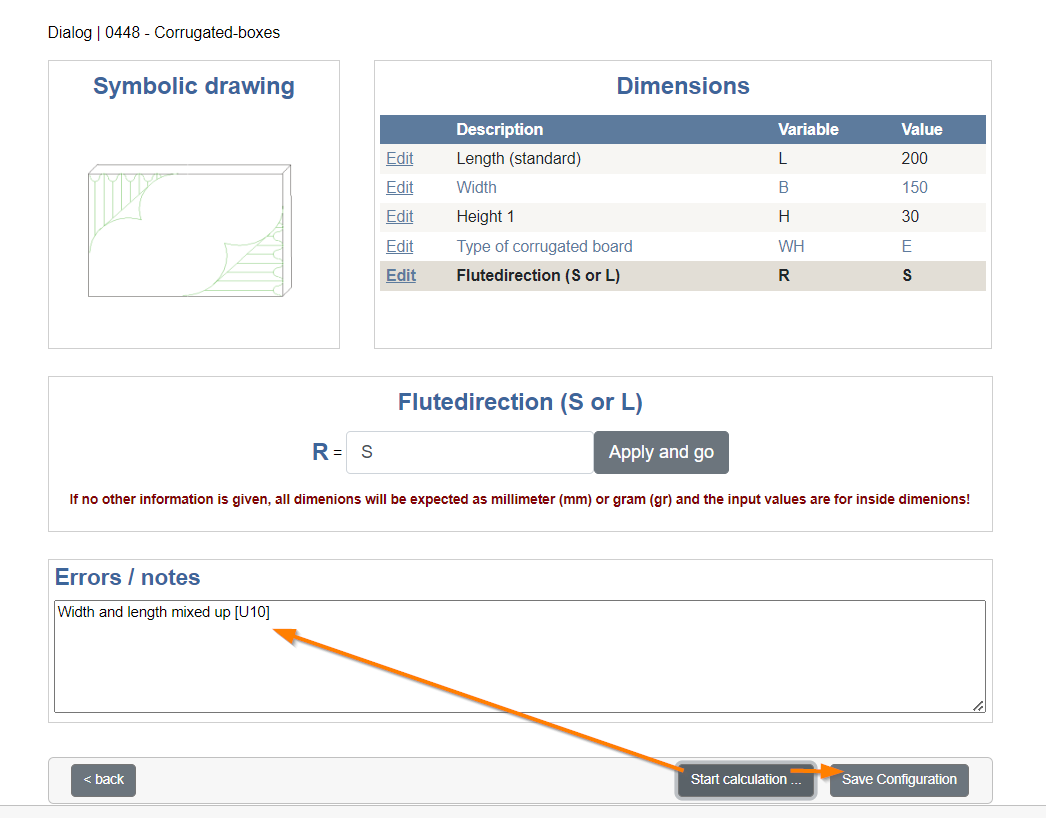
Task: Focus the R value input field
Action: pos(470,452)
